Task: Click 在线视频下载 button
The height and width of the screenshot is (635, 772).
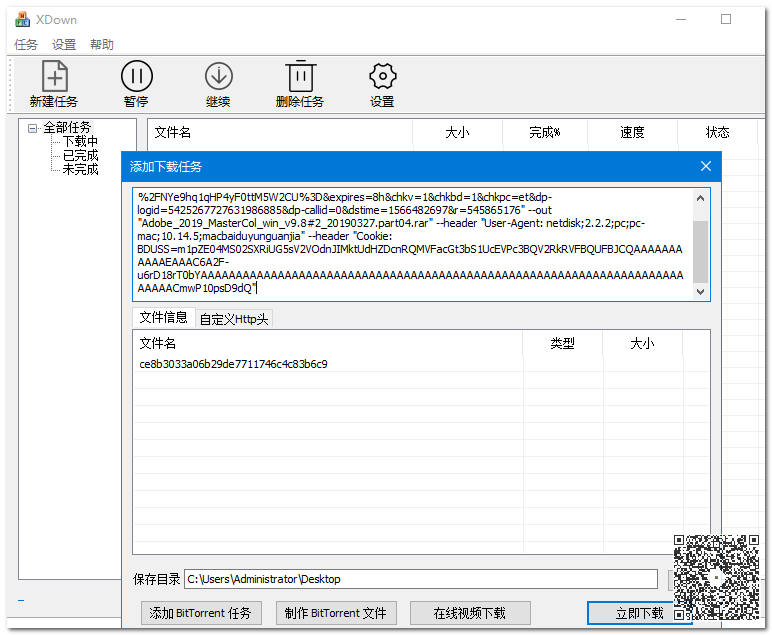Action: [x=470, y=613]
